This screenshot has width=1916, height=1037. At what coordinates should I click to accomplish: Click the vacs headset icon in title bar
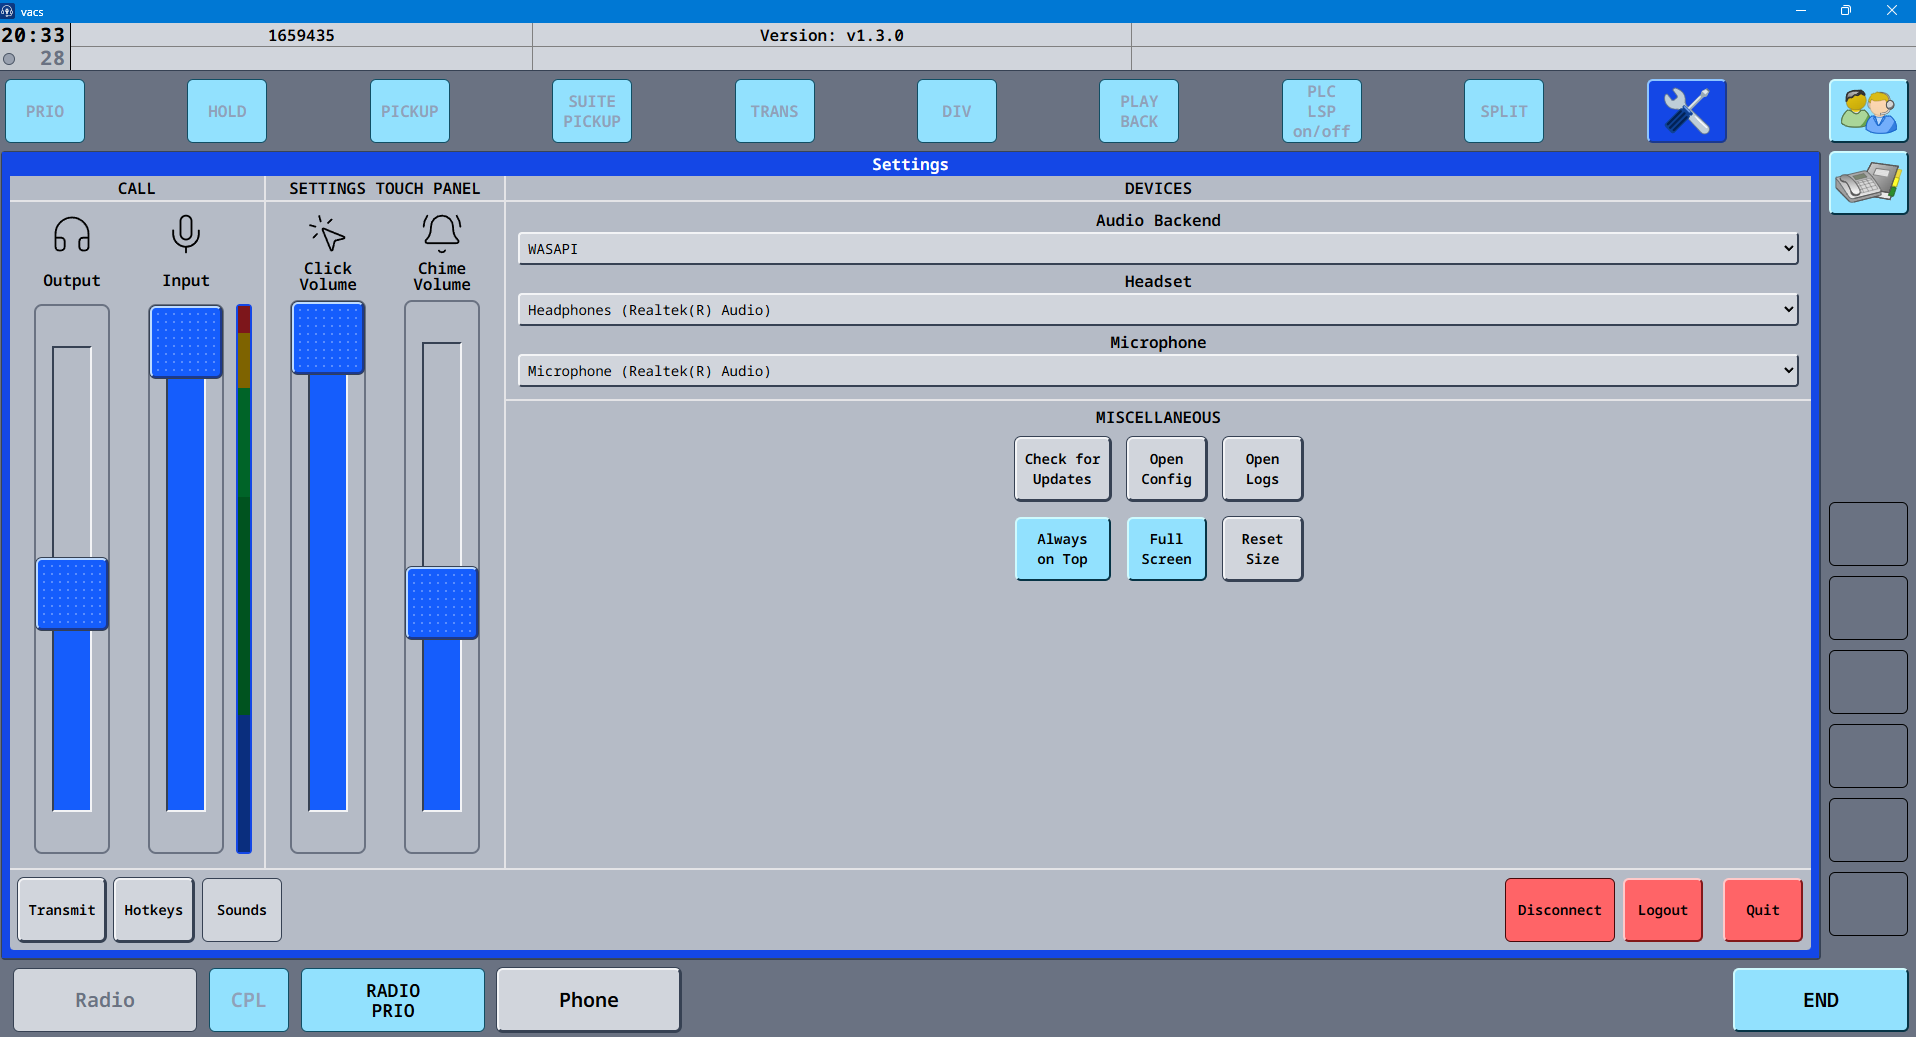(x=10, y=11)
